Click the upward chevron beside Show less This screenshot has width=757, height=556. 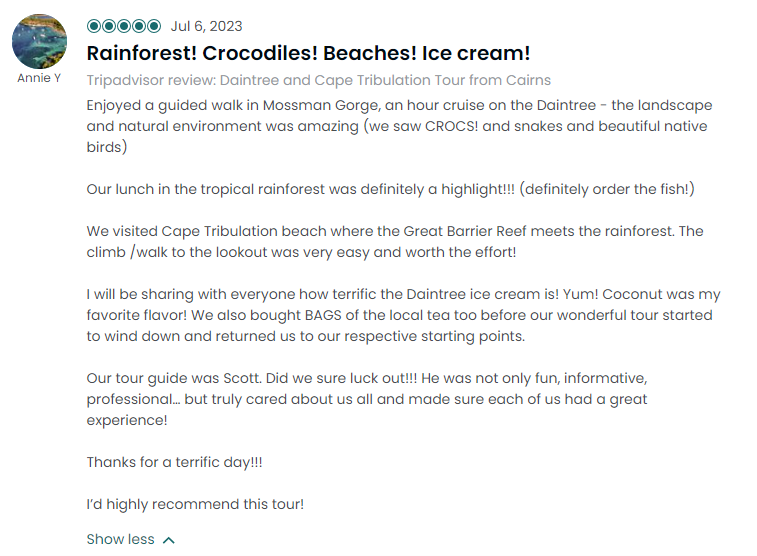[168, 540]
